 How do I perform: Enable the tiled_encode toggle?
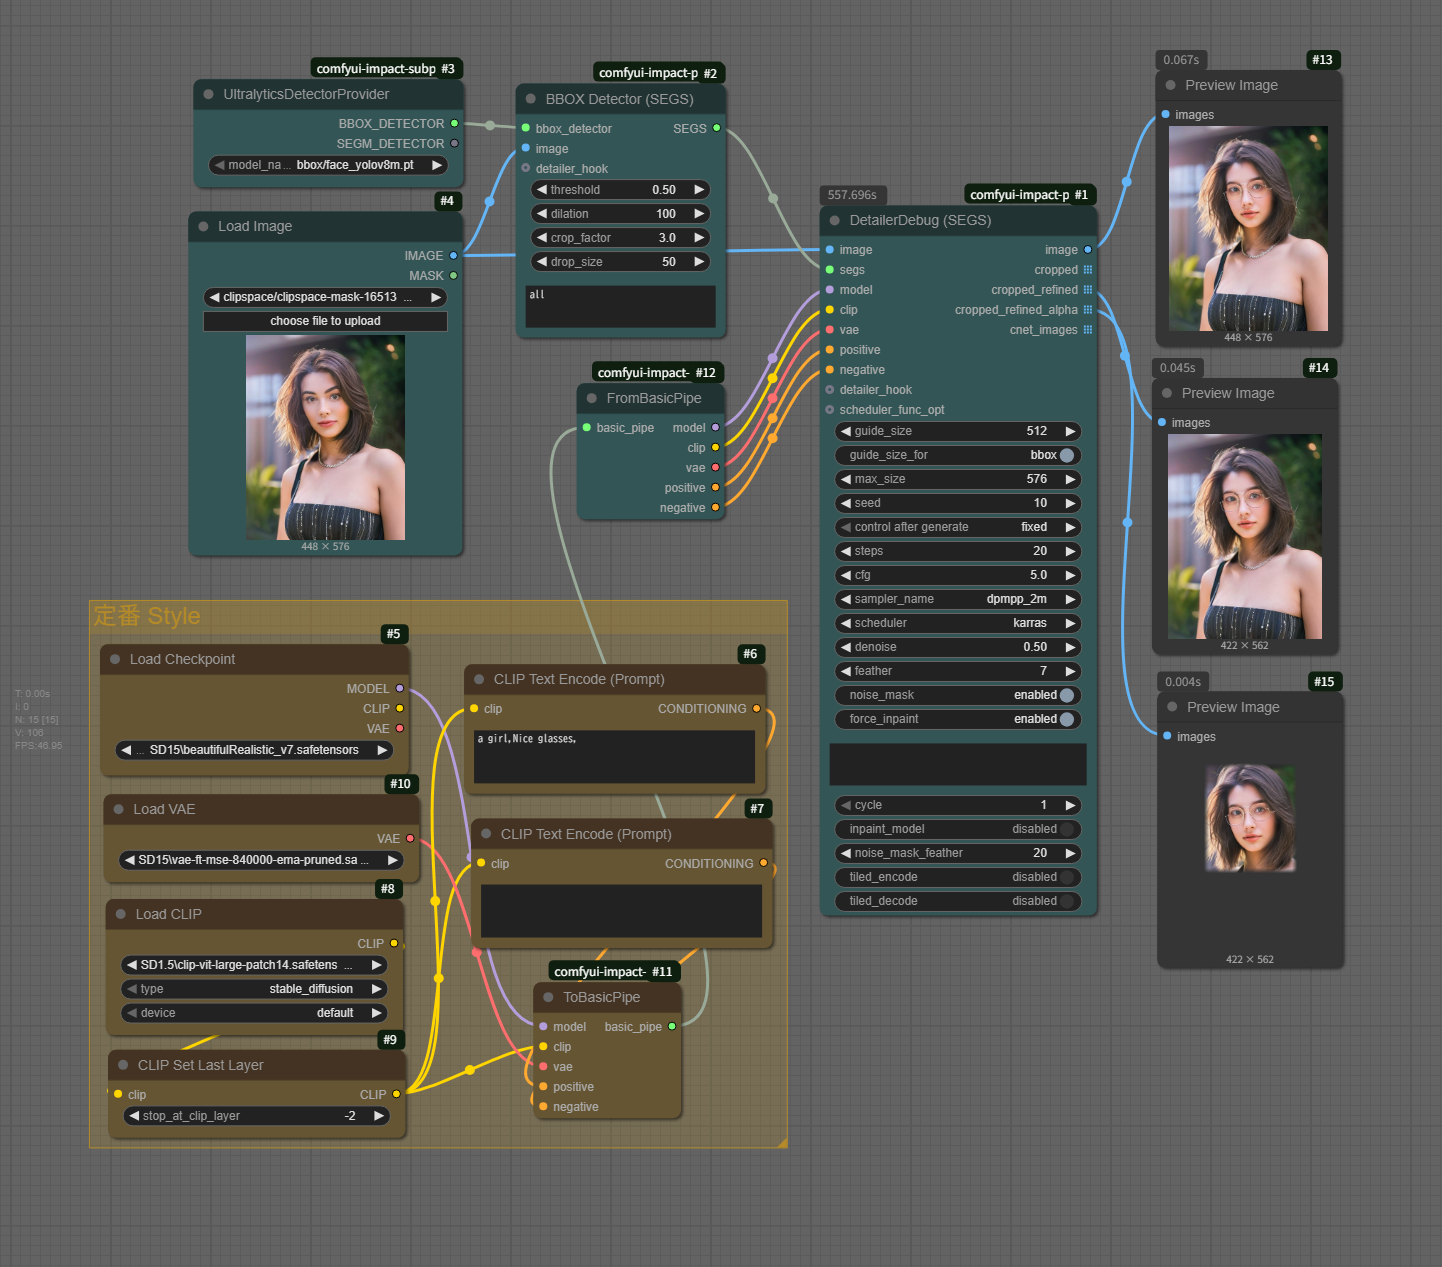1066,877
